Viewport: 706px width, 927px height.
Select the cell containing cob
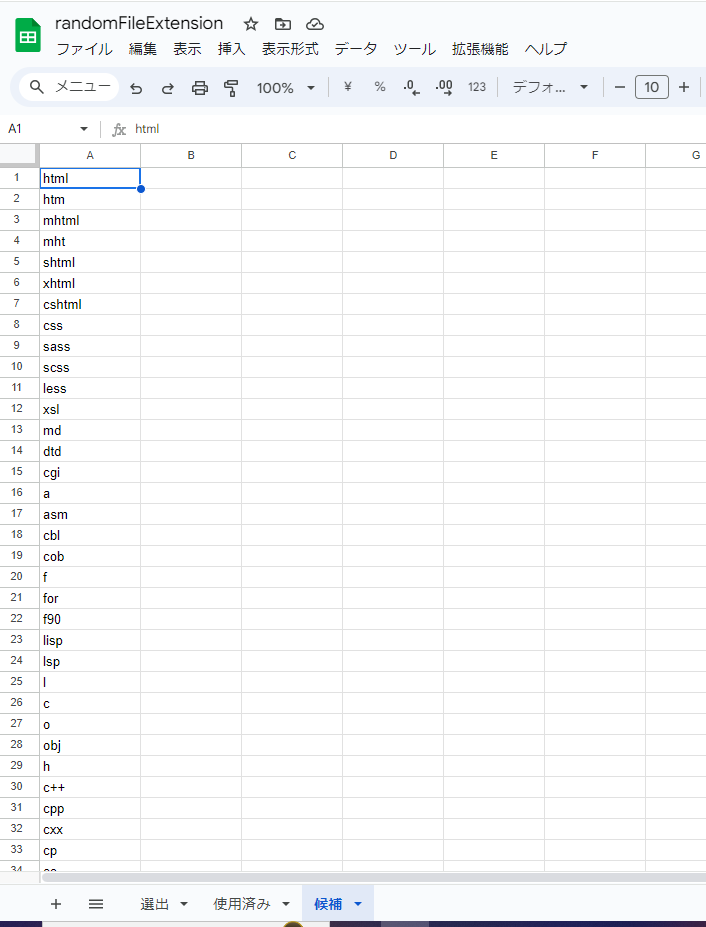[x=90, y=556]
